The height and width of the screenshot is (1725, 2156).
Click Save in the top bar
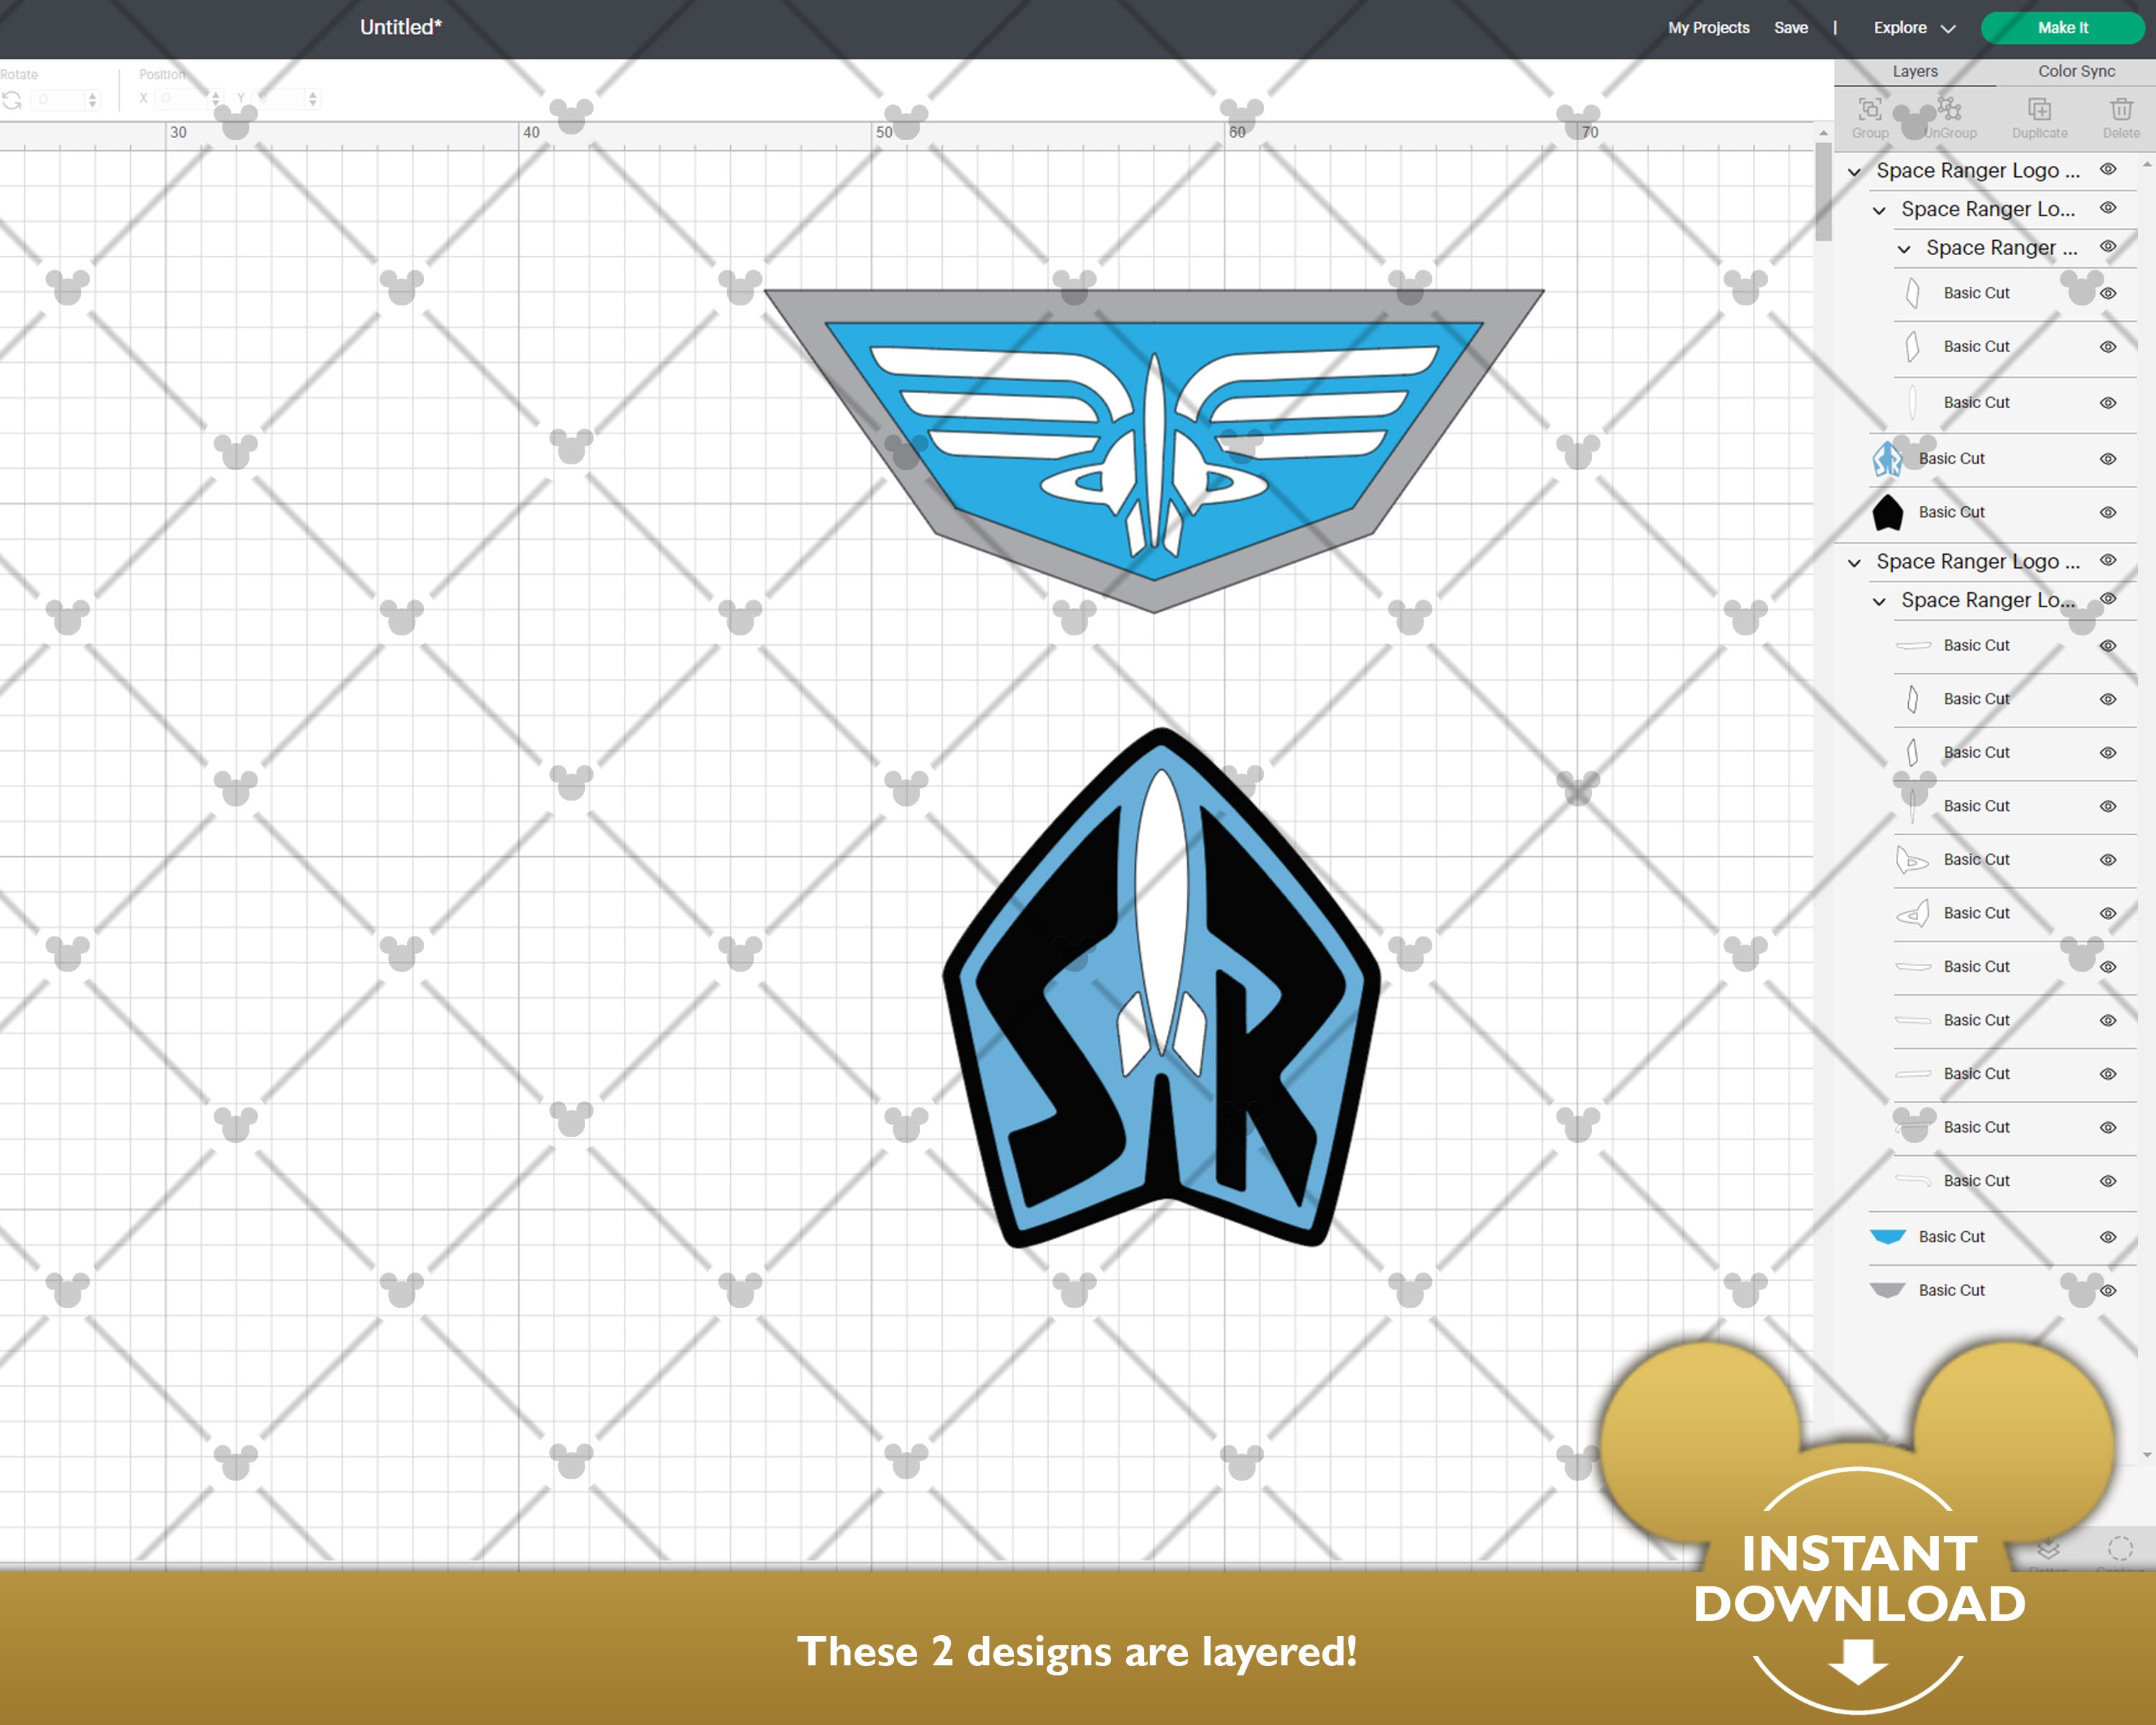pos(1791,27)
